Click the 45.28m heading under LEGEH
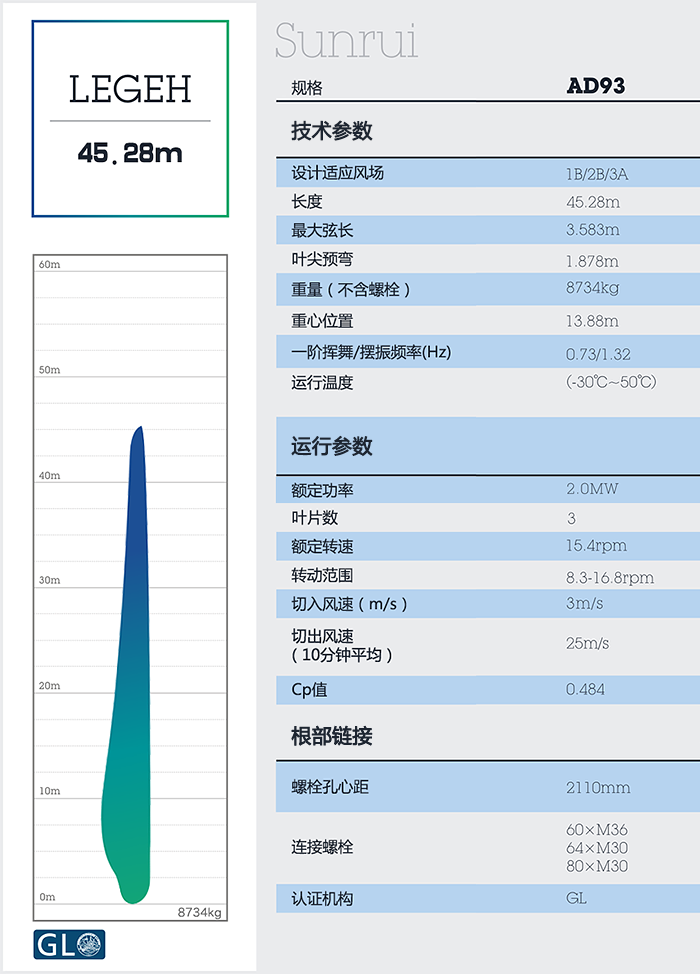Viewport: 700px width, 974px height. click(130, 153)
